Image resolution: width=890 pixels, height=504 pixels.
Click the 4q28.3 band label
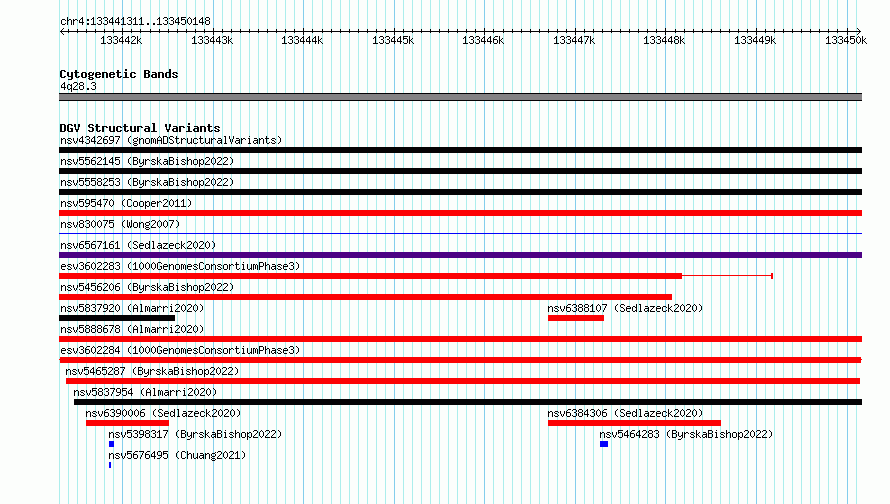click(x=78, y=86)
